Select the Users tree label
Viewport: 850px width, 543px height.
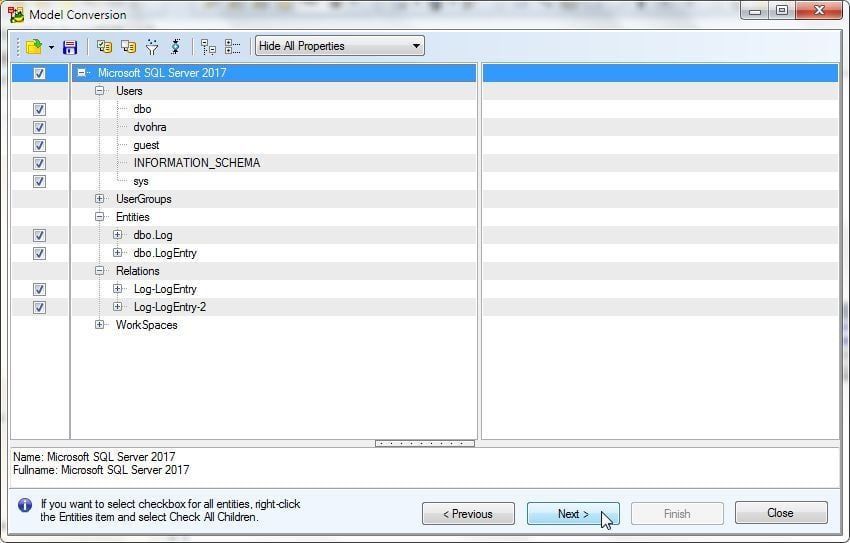[129, 91]
